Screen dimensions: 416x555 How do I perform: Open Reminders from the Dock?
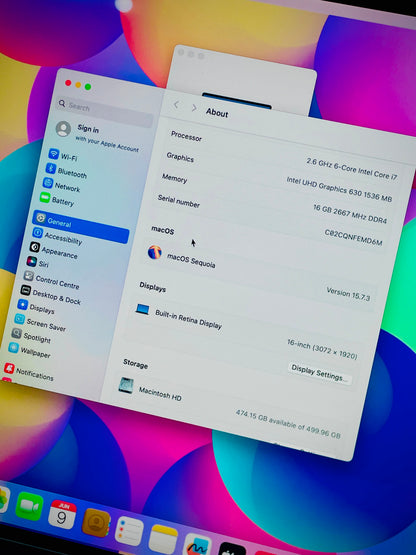(129, 531)
